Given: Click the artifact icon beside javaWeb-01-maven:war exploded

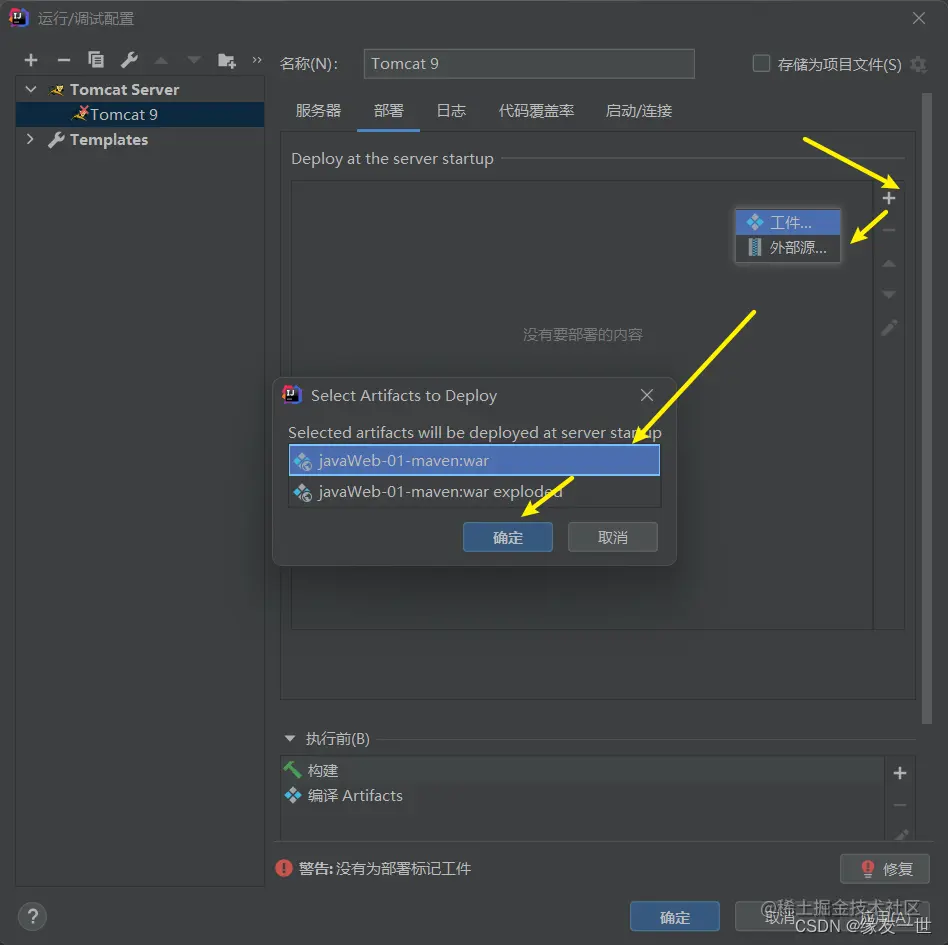Looking at the screenshot, I should coord(302,492).
